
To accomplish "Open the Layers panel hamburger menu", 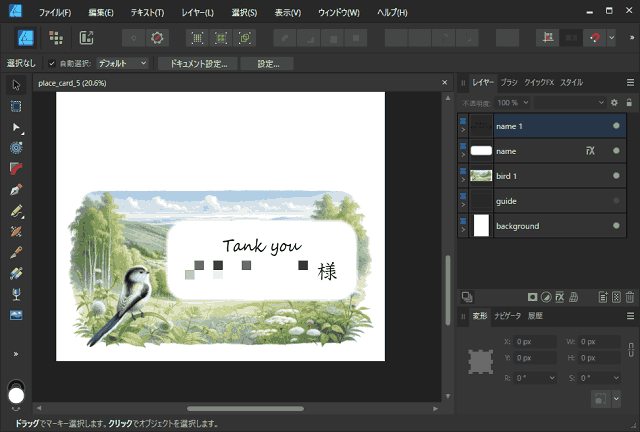I will point(631,82).
